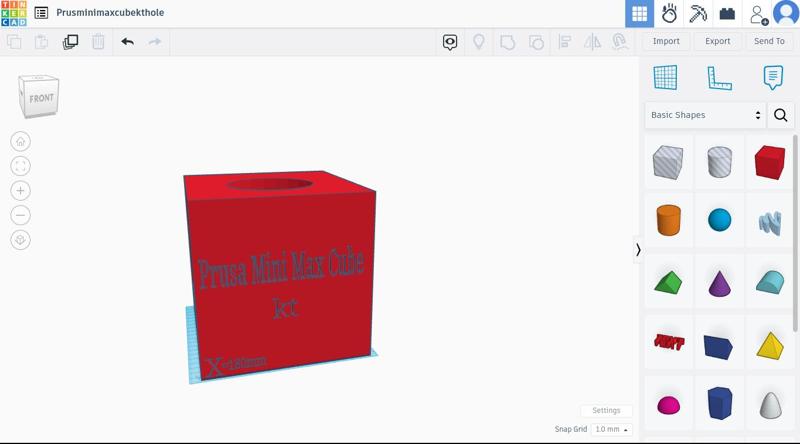
Task: Toggle orthographic perspective view button
Action: [20, 239]
